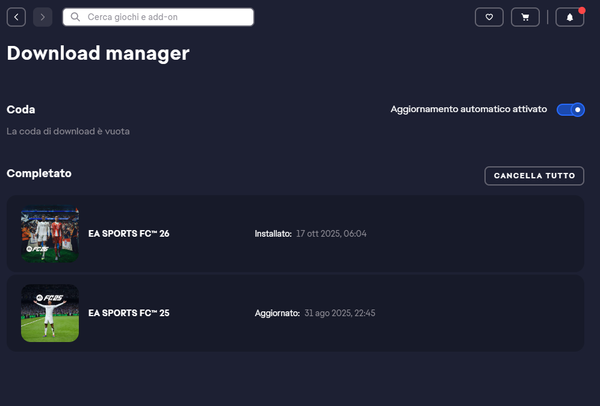Disable the automatic update switch
This screenshot has height=406, width=600.
(x=570, y=109)
